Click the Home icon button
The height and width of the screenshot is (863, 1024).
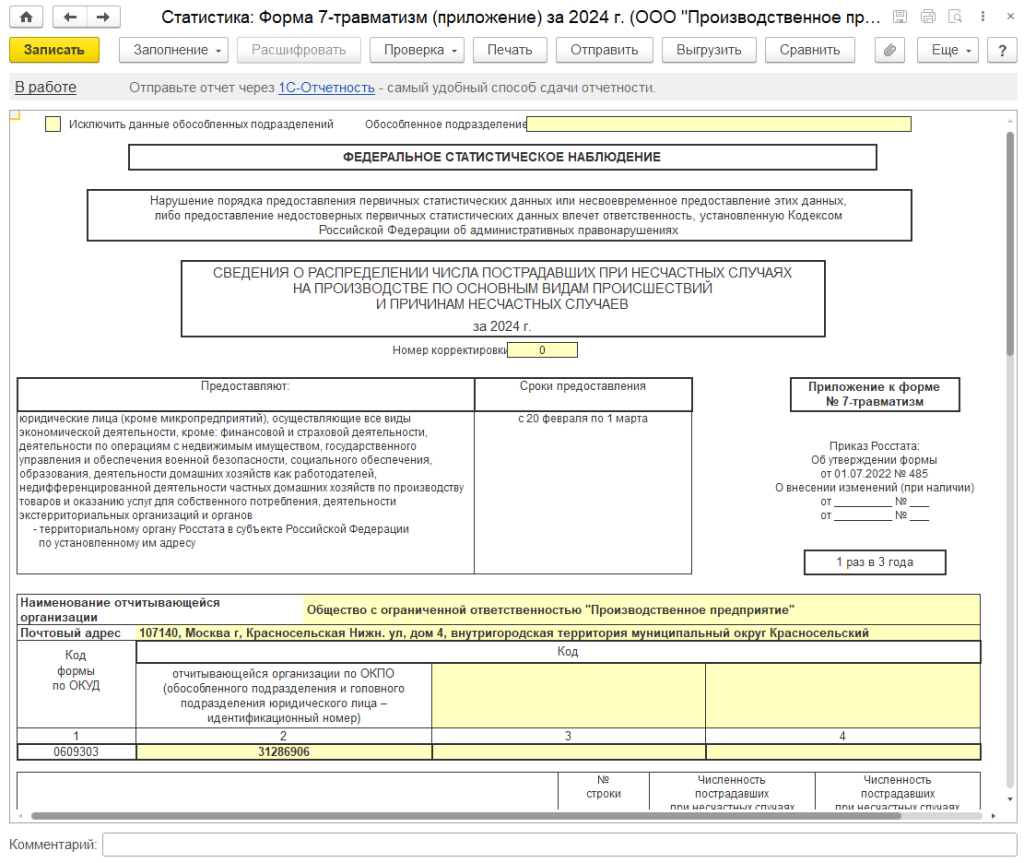coord(26,17)
